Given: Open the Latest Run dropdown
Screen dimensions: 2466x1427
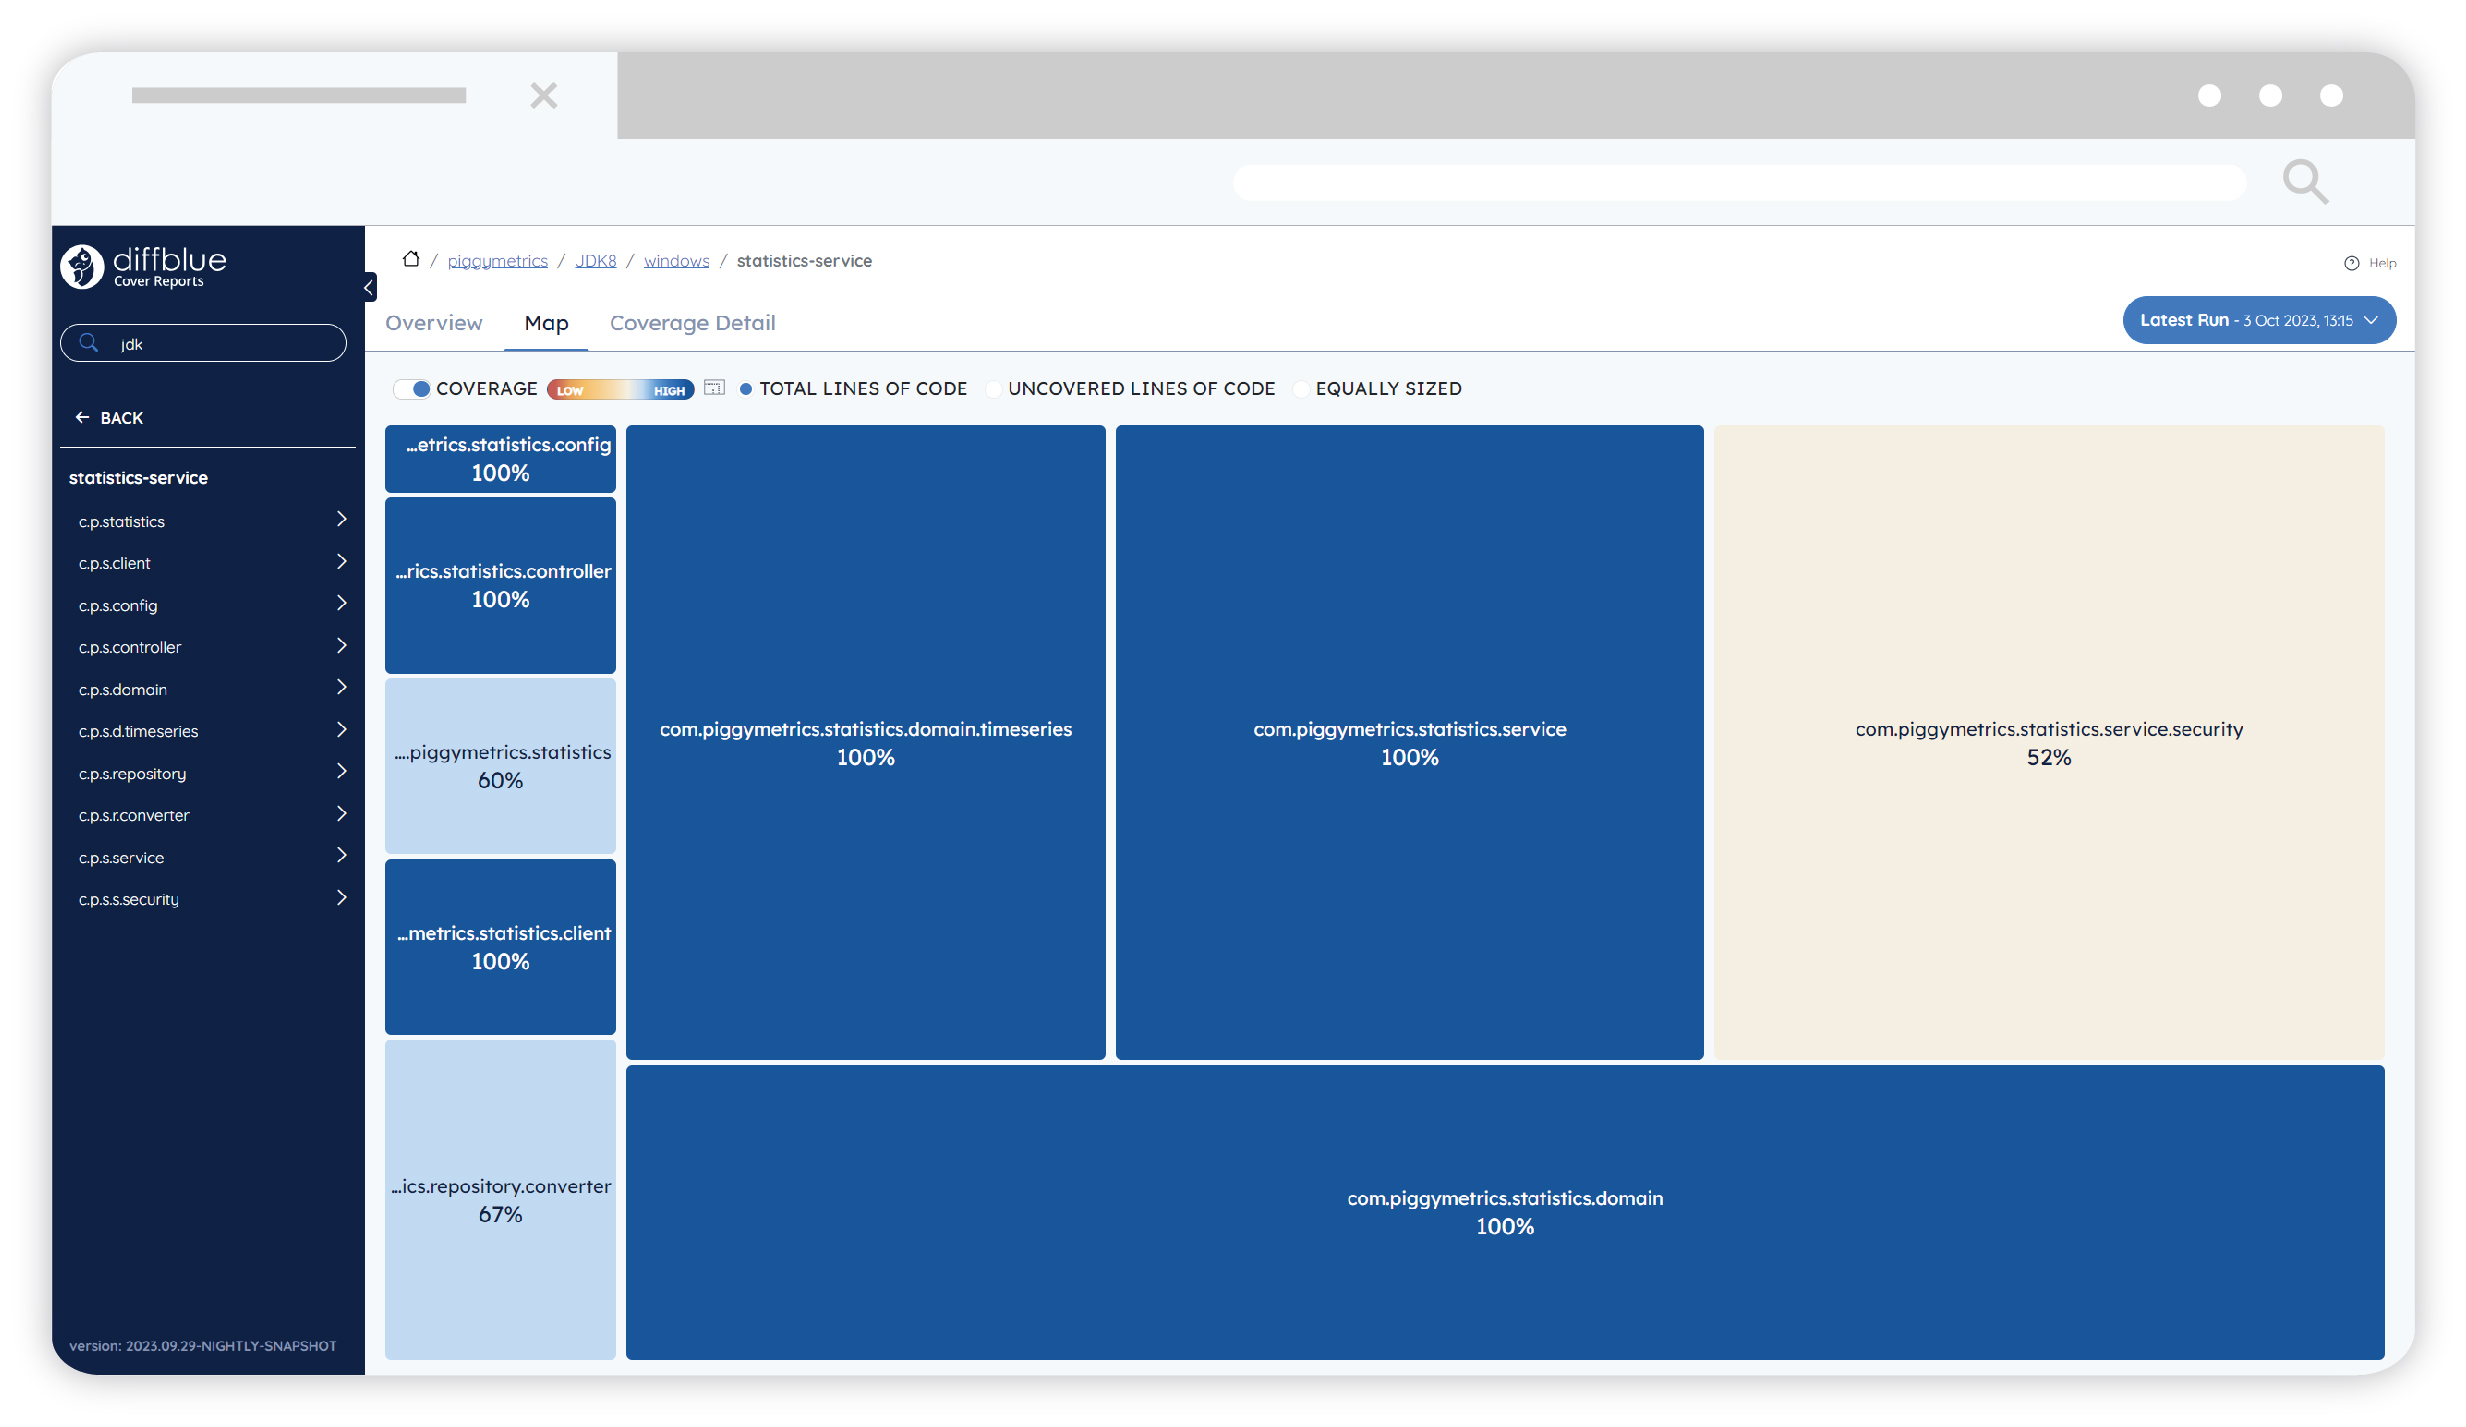Looking at the screenshot, I should [x=2258, y=321].
